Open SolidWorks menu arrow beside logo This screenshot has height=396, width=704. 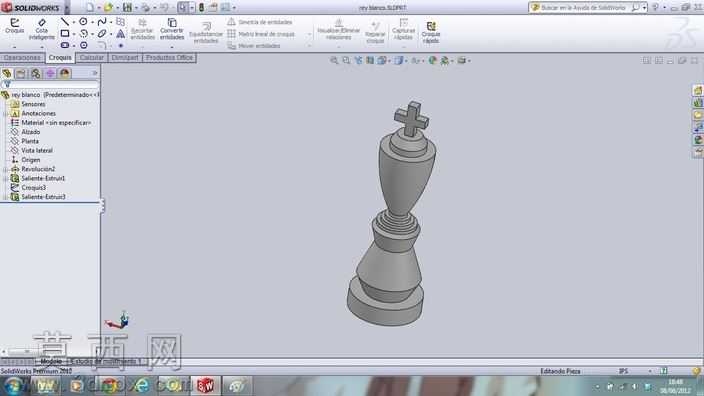click(x=66, y=8)
